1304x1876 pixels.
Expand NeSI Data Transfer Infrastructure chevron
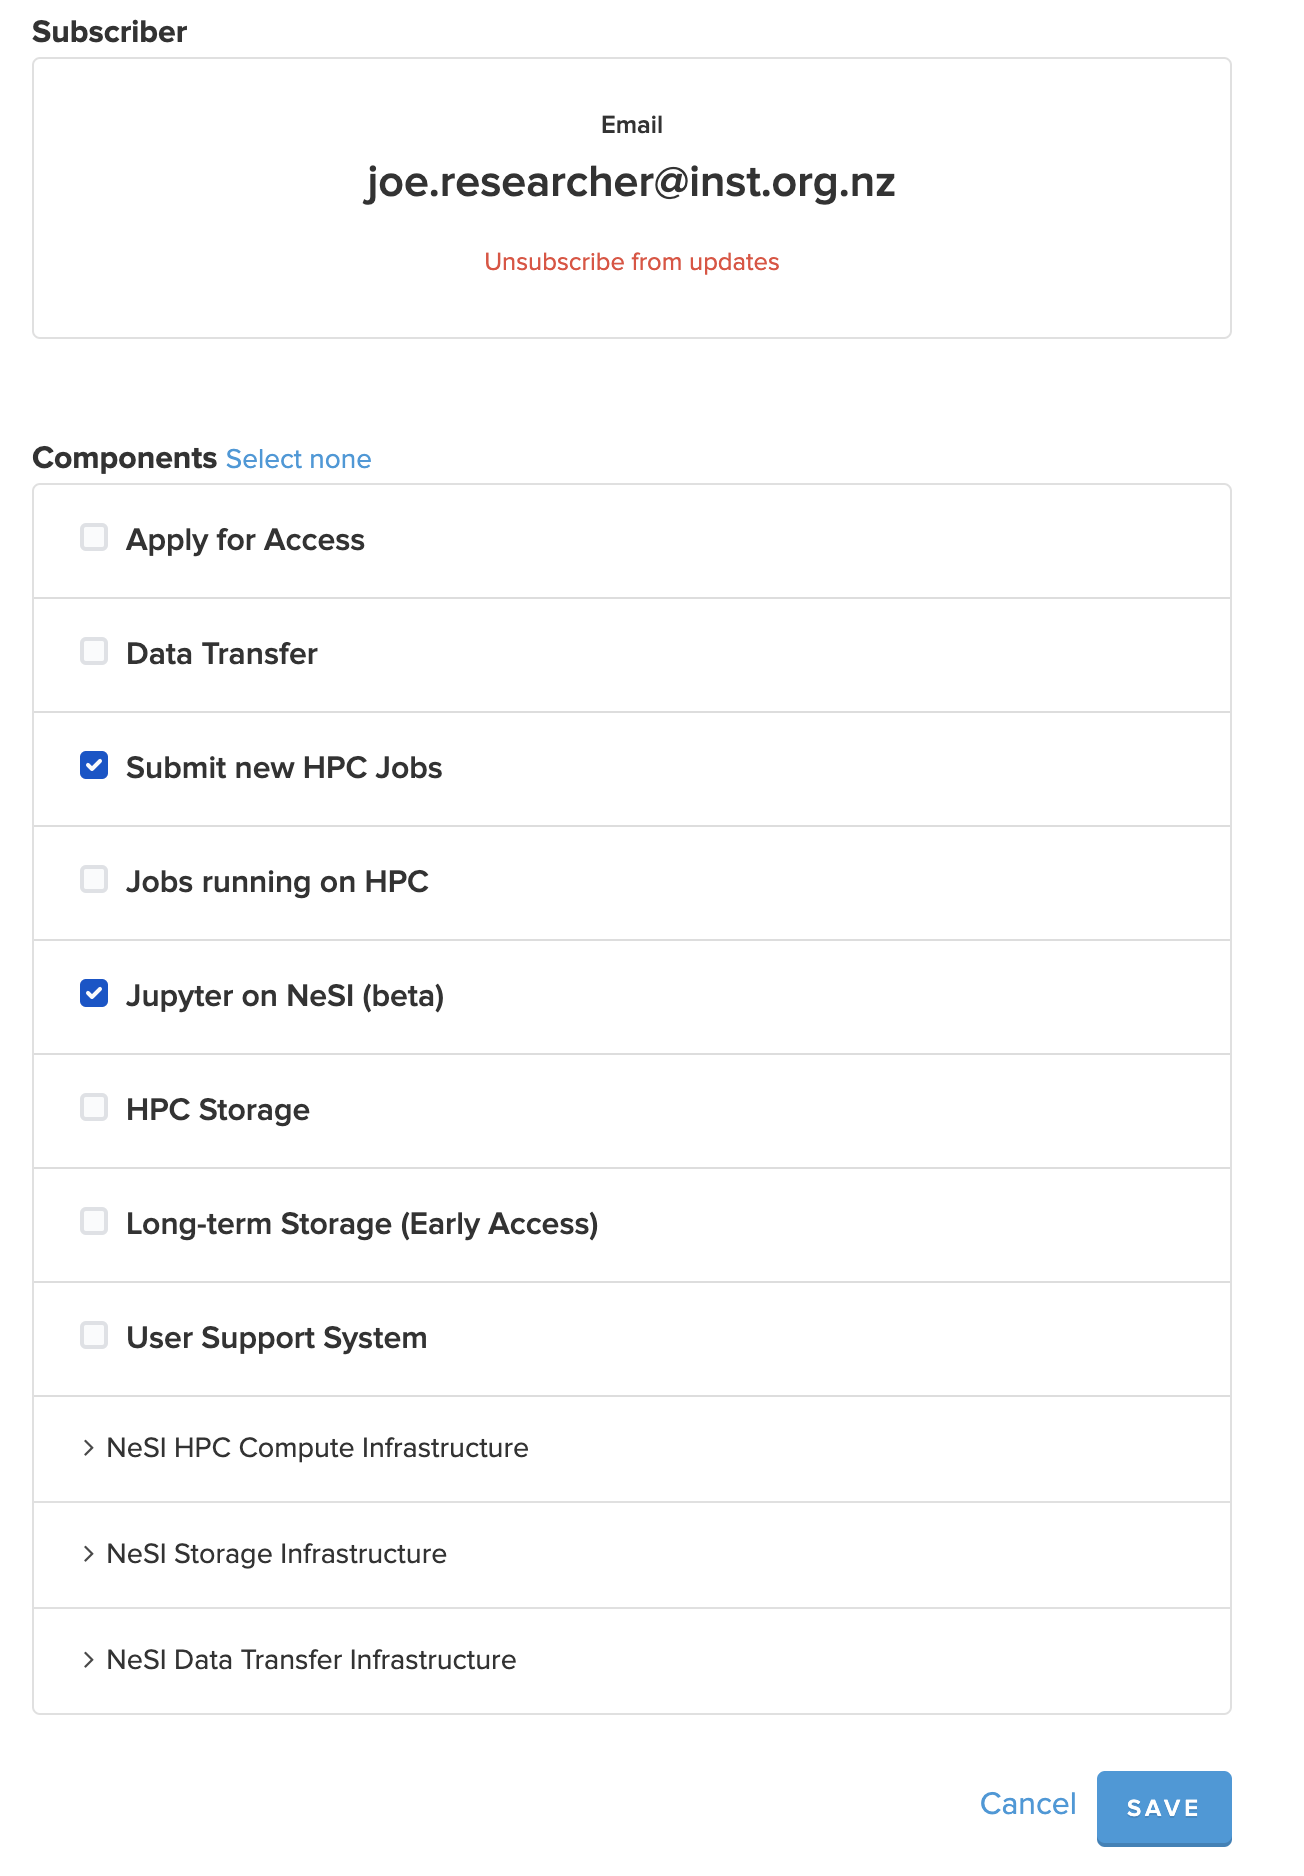[x=88, y=1660]
